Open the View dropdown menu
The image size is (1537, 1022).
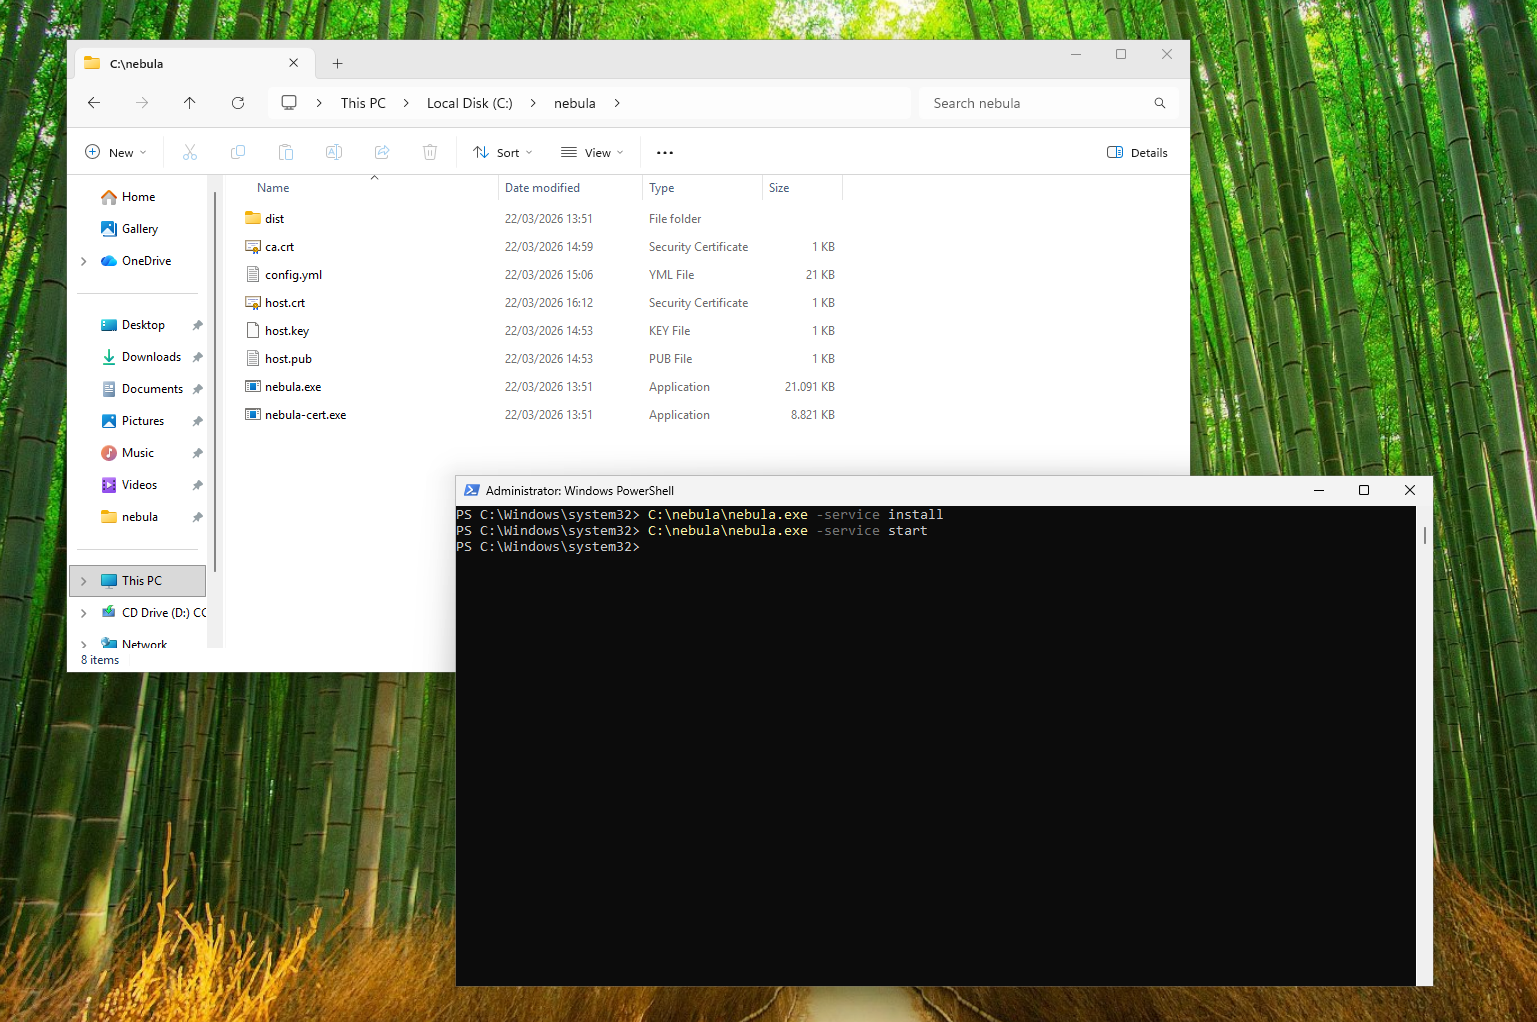[592, 152]
